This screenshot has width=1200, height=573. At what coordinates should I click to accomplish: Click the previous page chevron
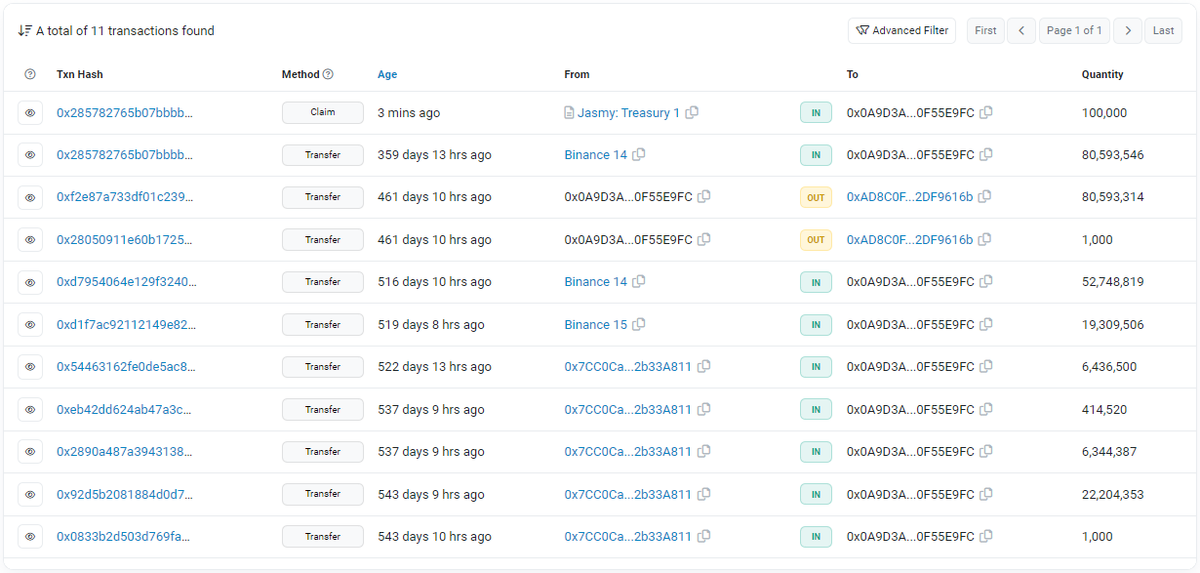coord(1021,31)
